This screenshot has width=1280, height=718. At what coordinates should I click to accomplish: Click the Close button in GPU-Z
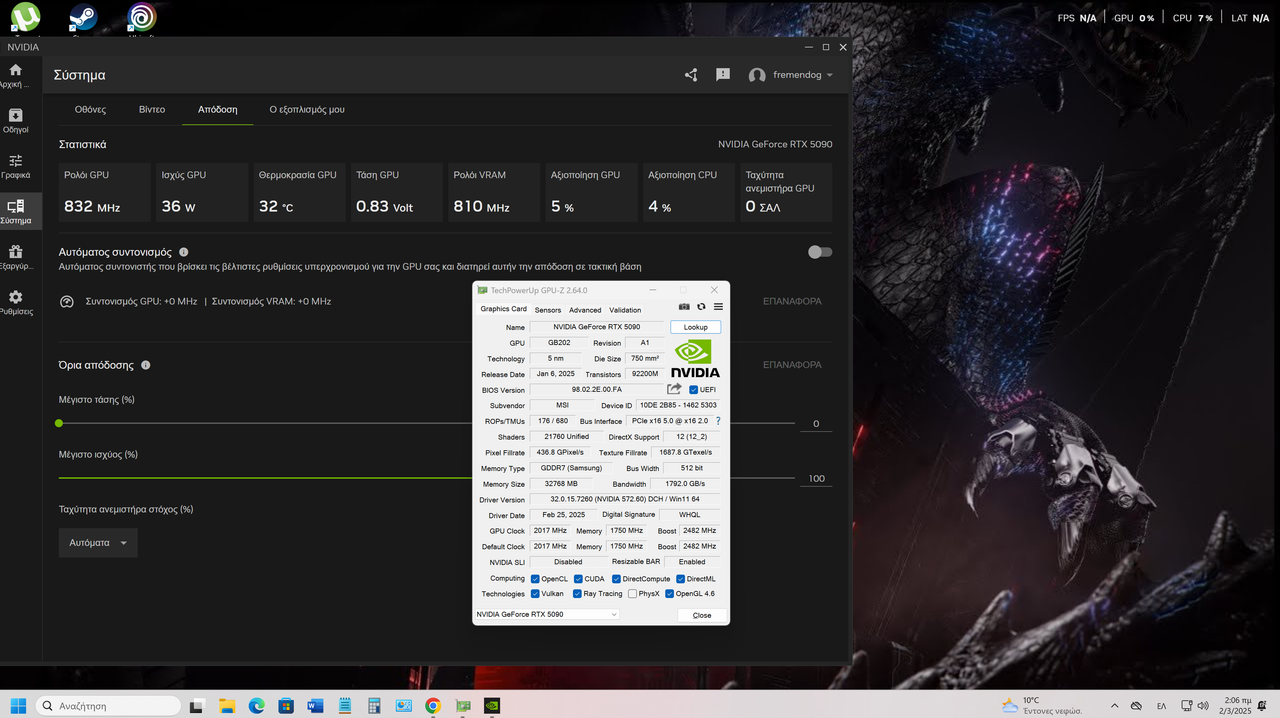[x=702, y=615]
